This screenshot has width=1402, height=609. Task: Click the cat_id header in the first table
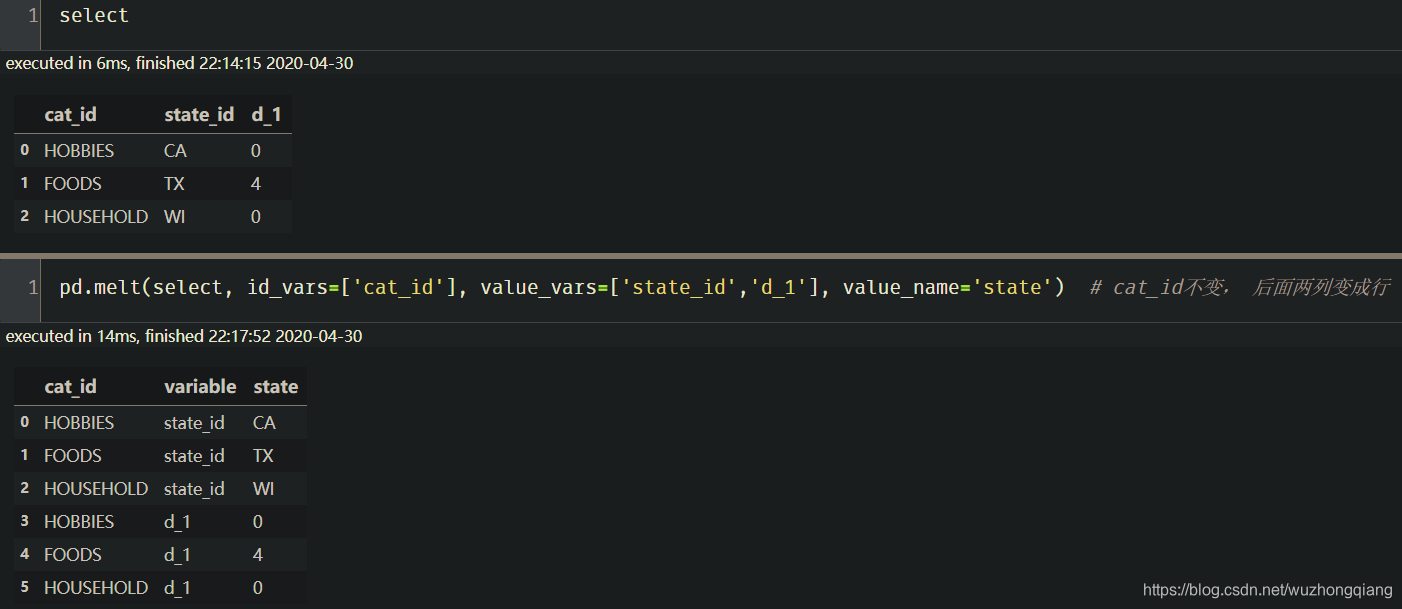coord(70,114)
